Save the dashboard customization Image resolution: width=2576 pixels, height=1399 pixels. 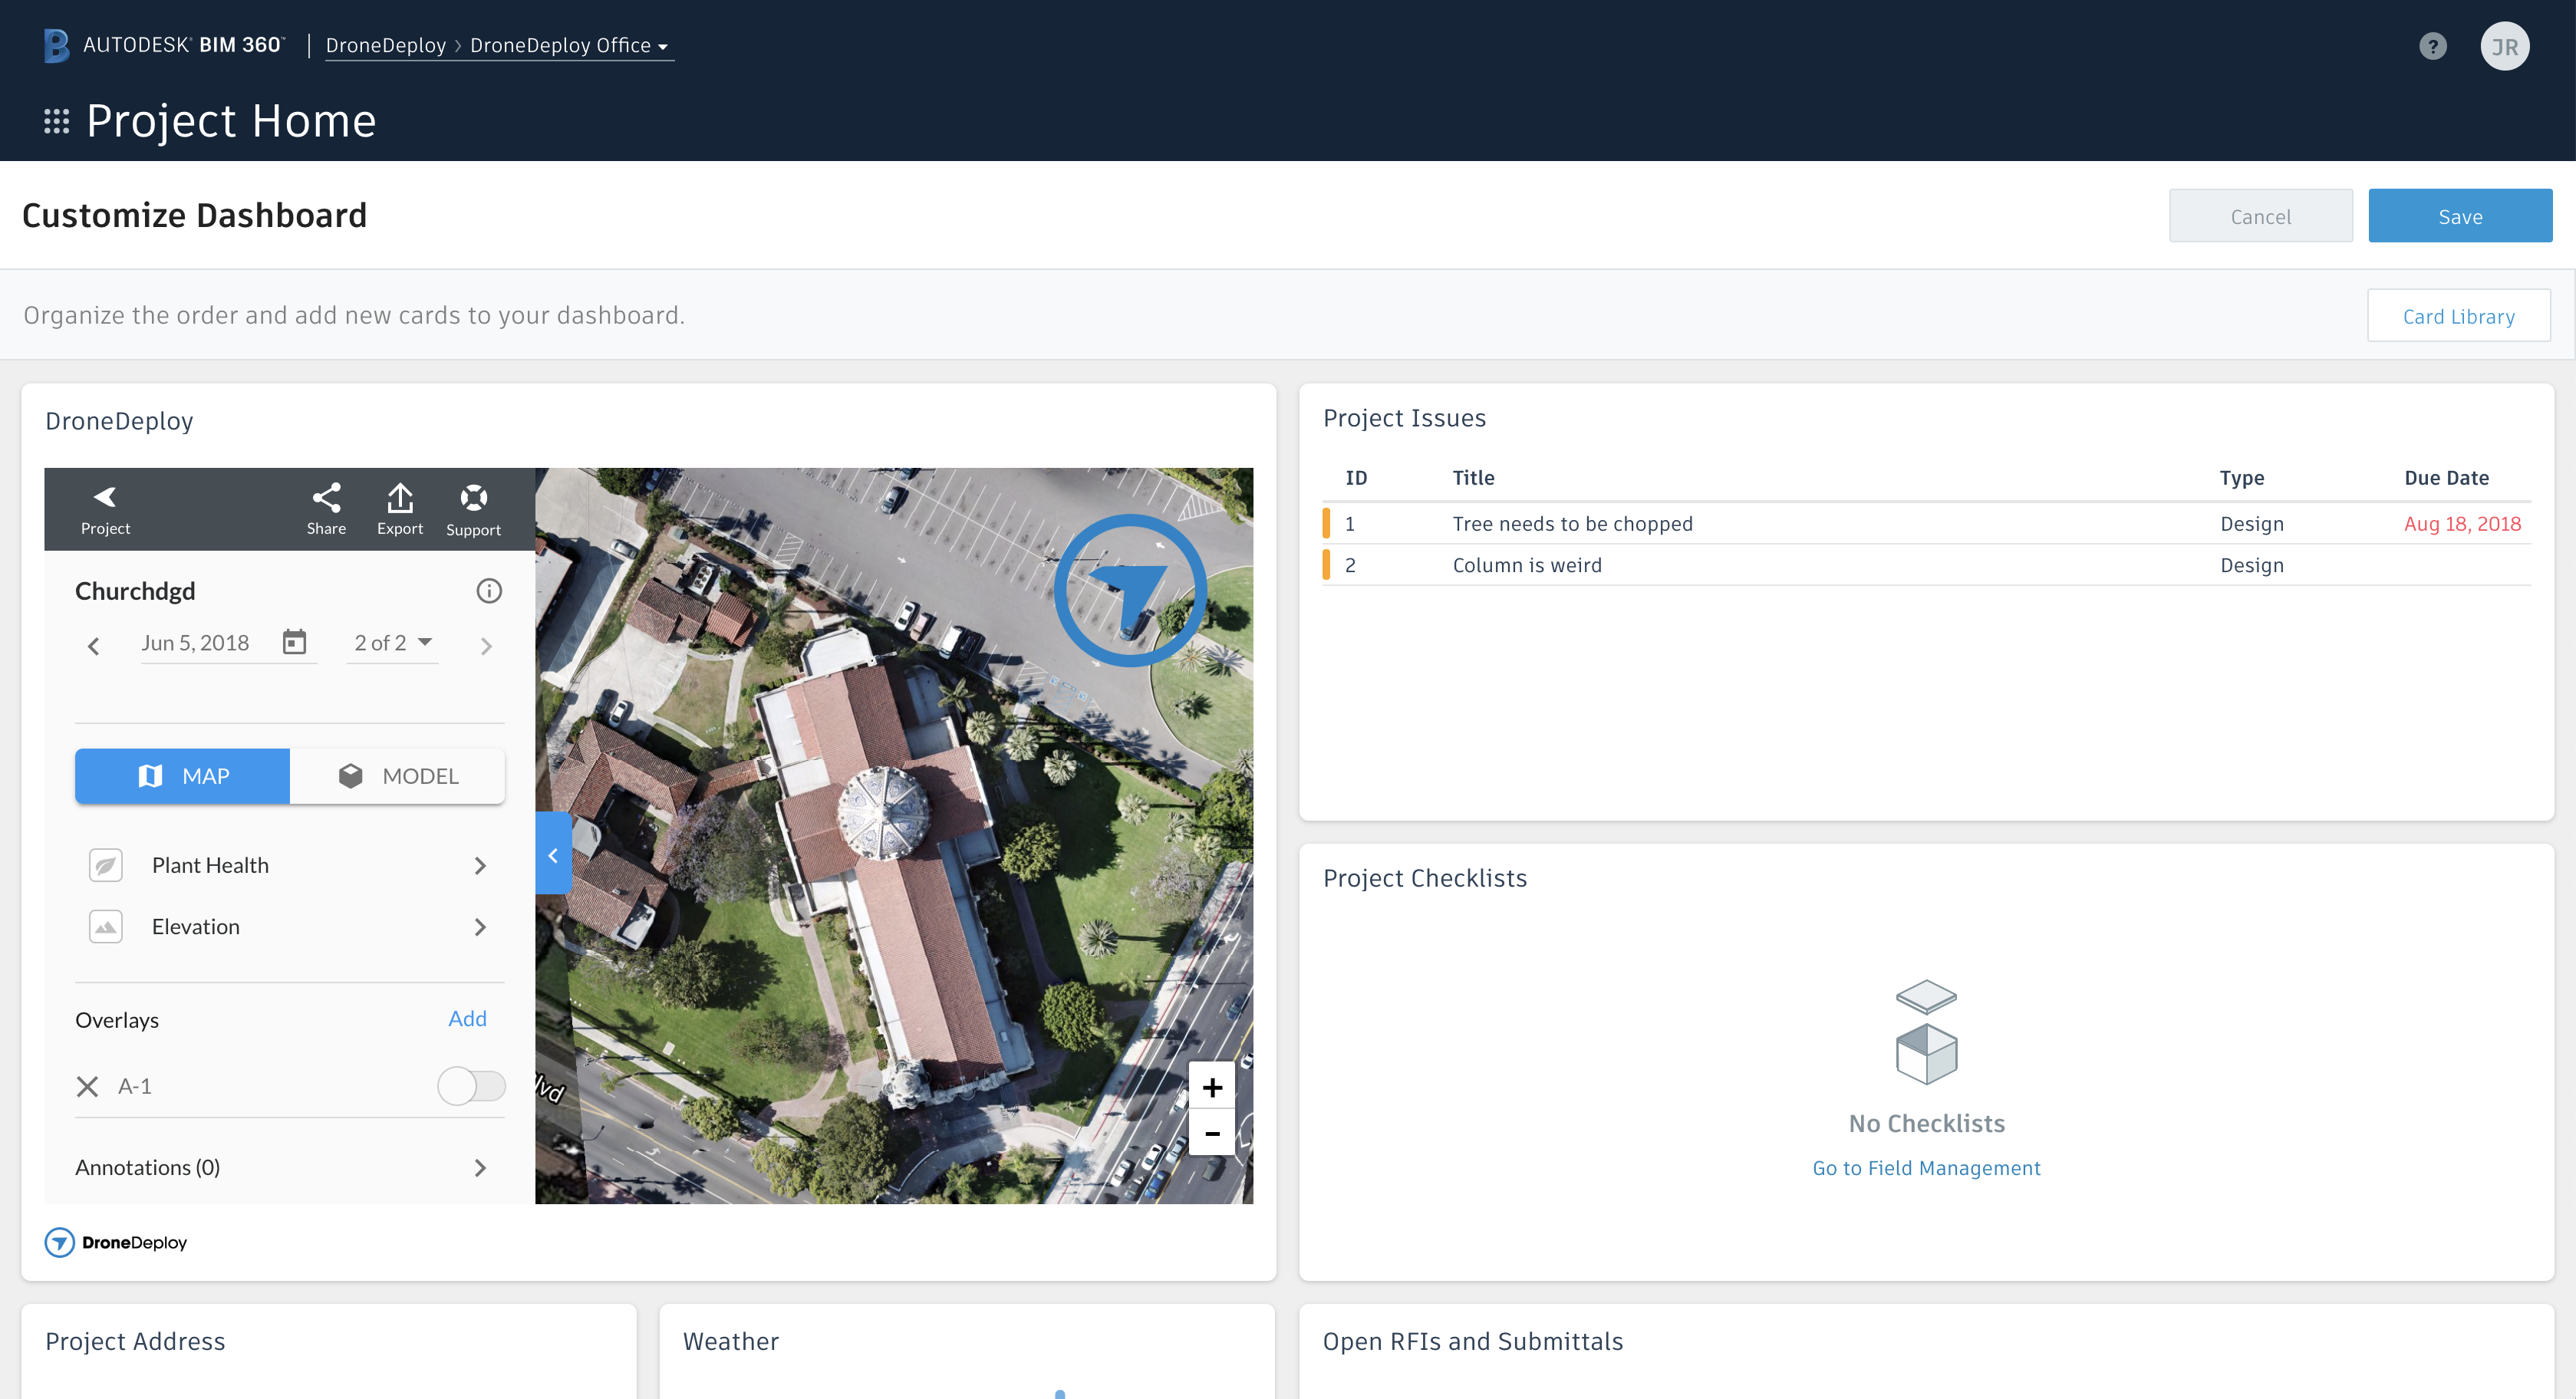click(x=2460, y=216)
